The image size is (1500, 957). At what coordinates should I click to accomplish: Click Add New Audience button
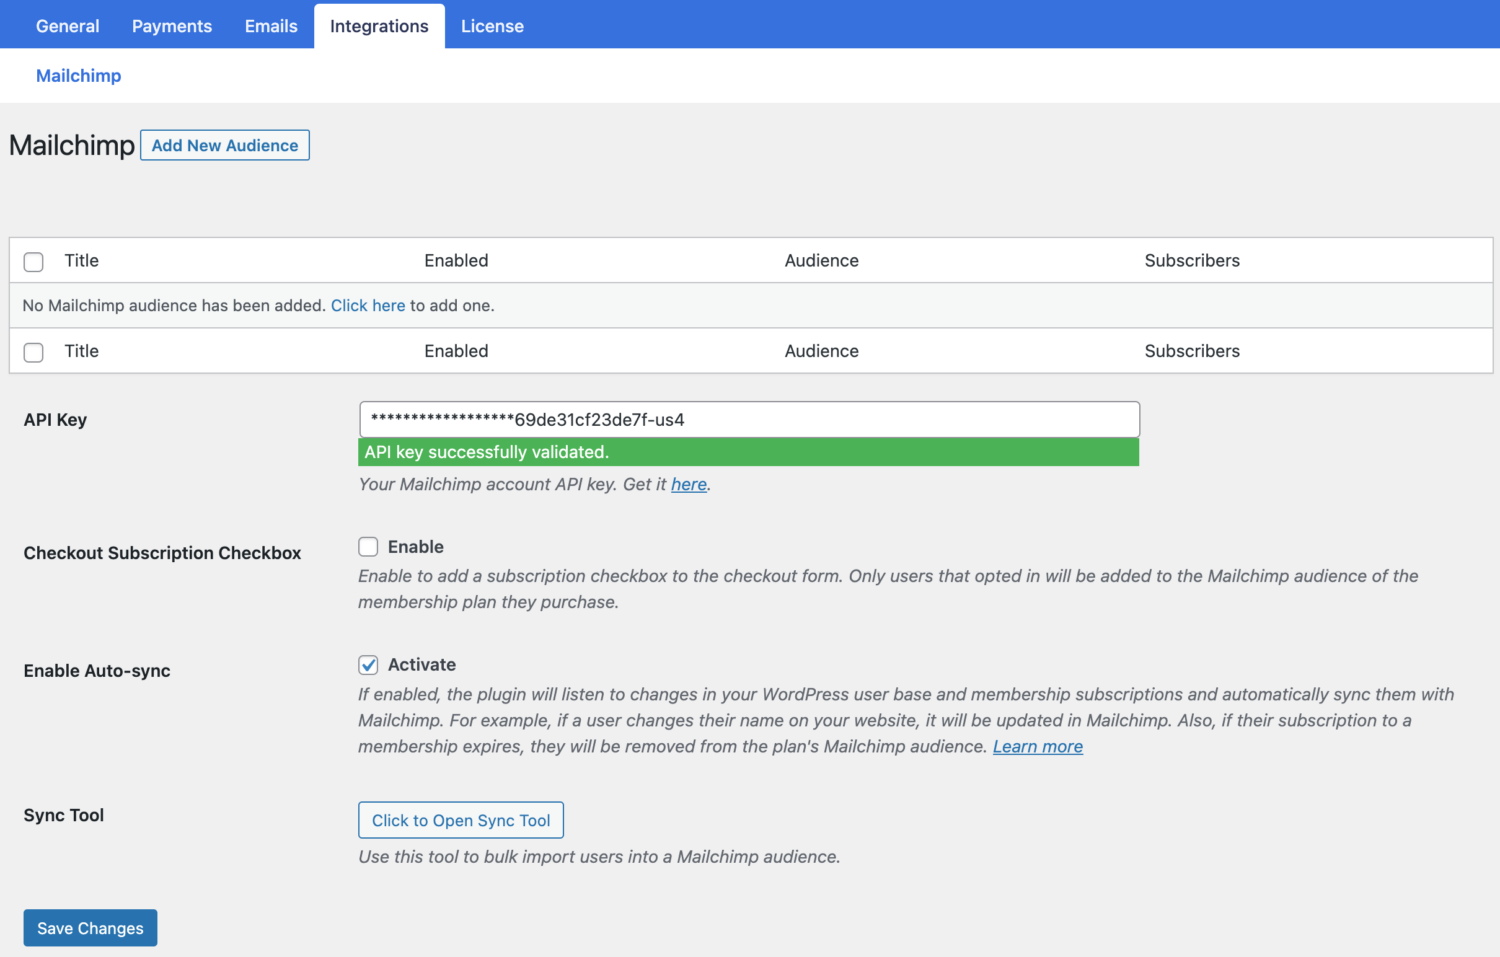[x=225, y=145]
